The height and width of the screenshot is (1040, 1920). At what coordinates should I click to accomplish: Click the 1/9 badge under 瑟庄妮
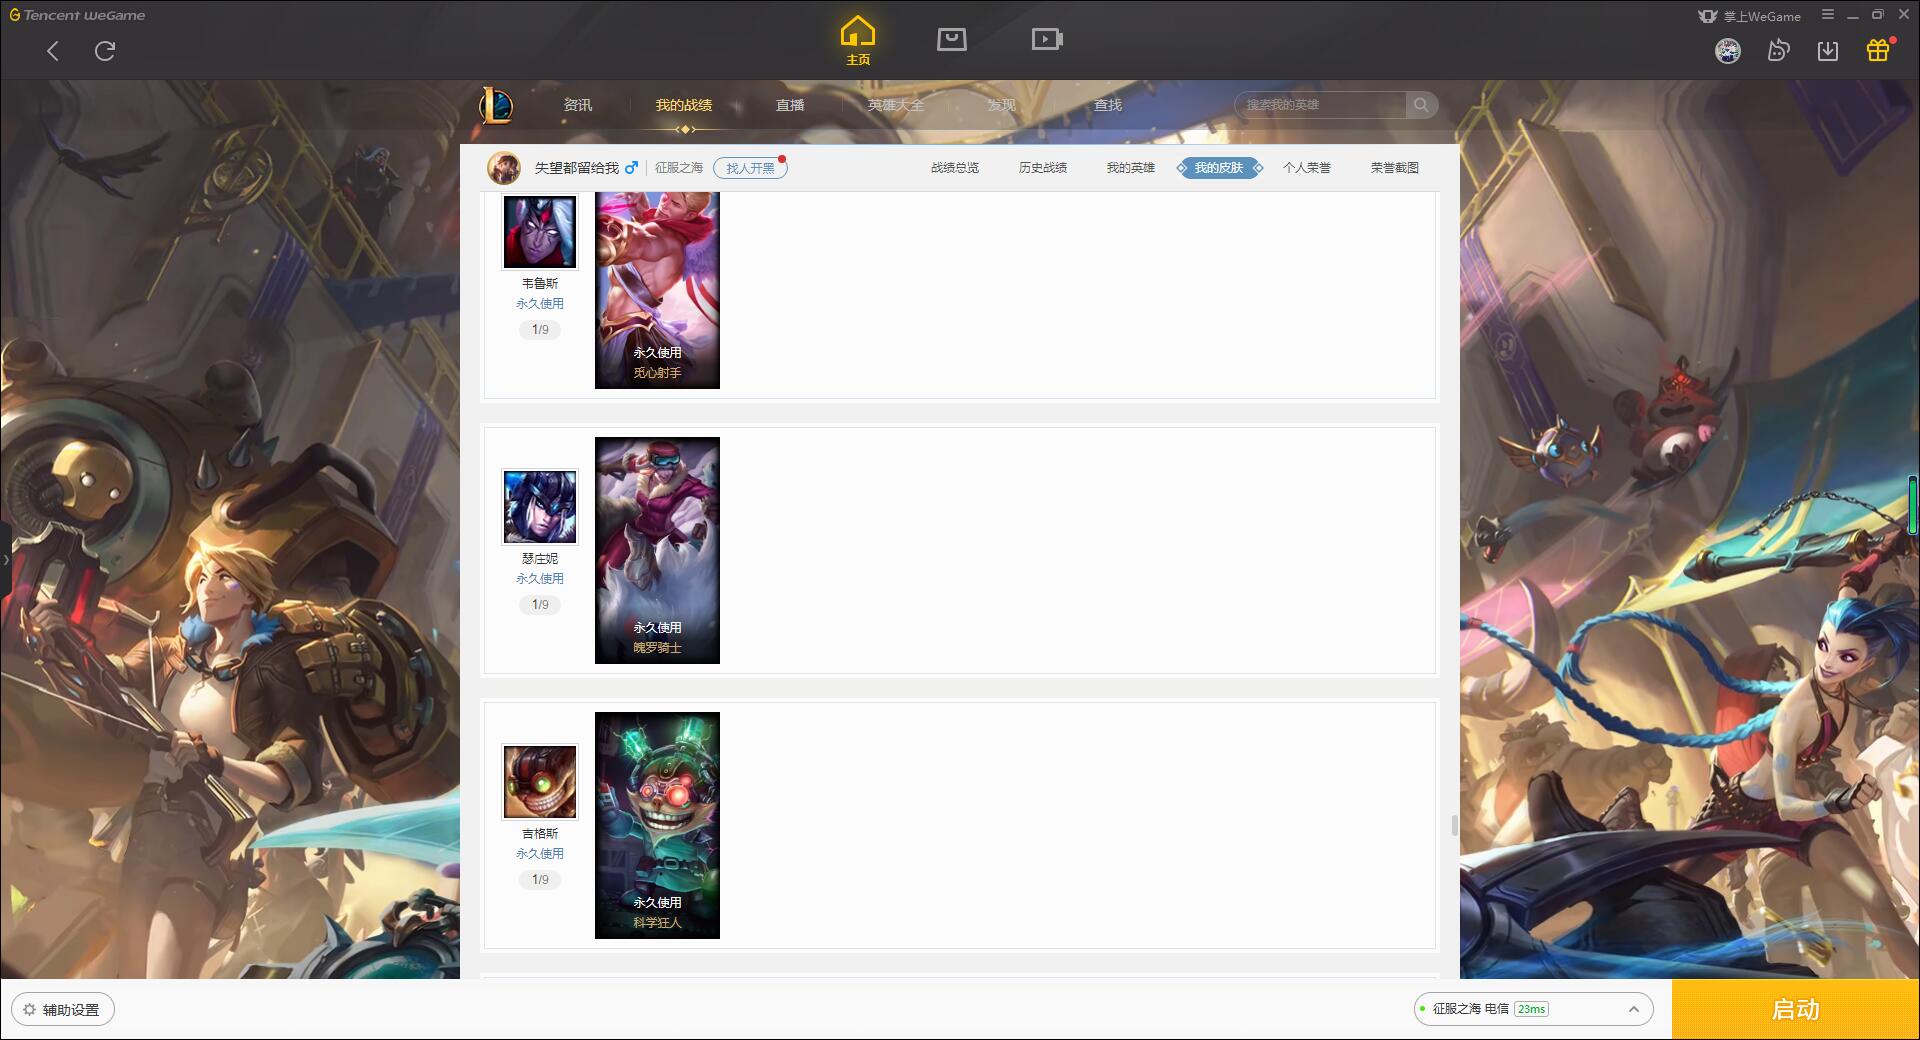540,605
